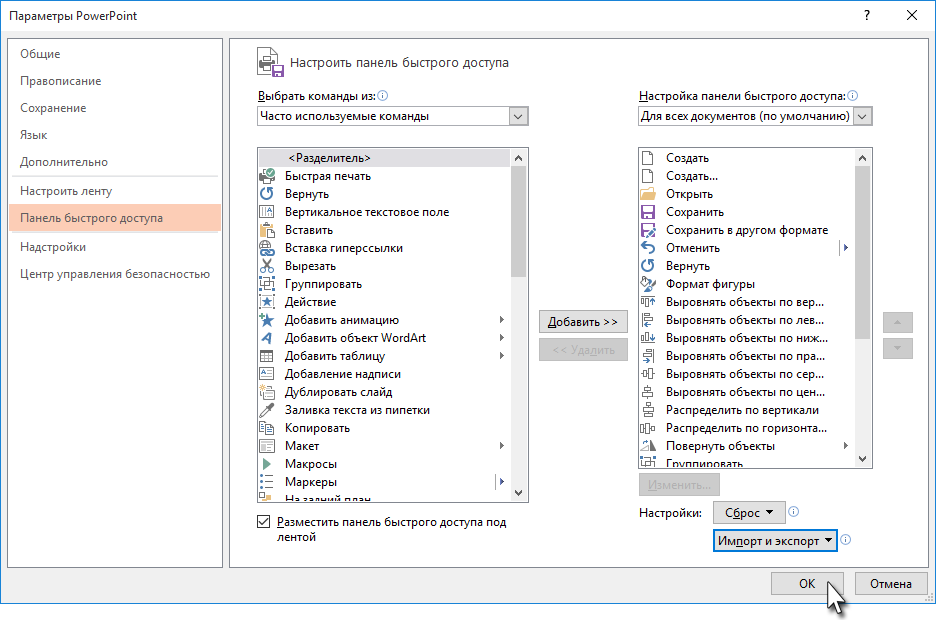Switch to the Правописание category
The height and width of the screenshot is (620, 936).
tap(115, 81)
